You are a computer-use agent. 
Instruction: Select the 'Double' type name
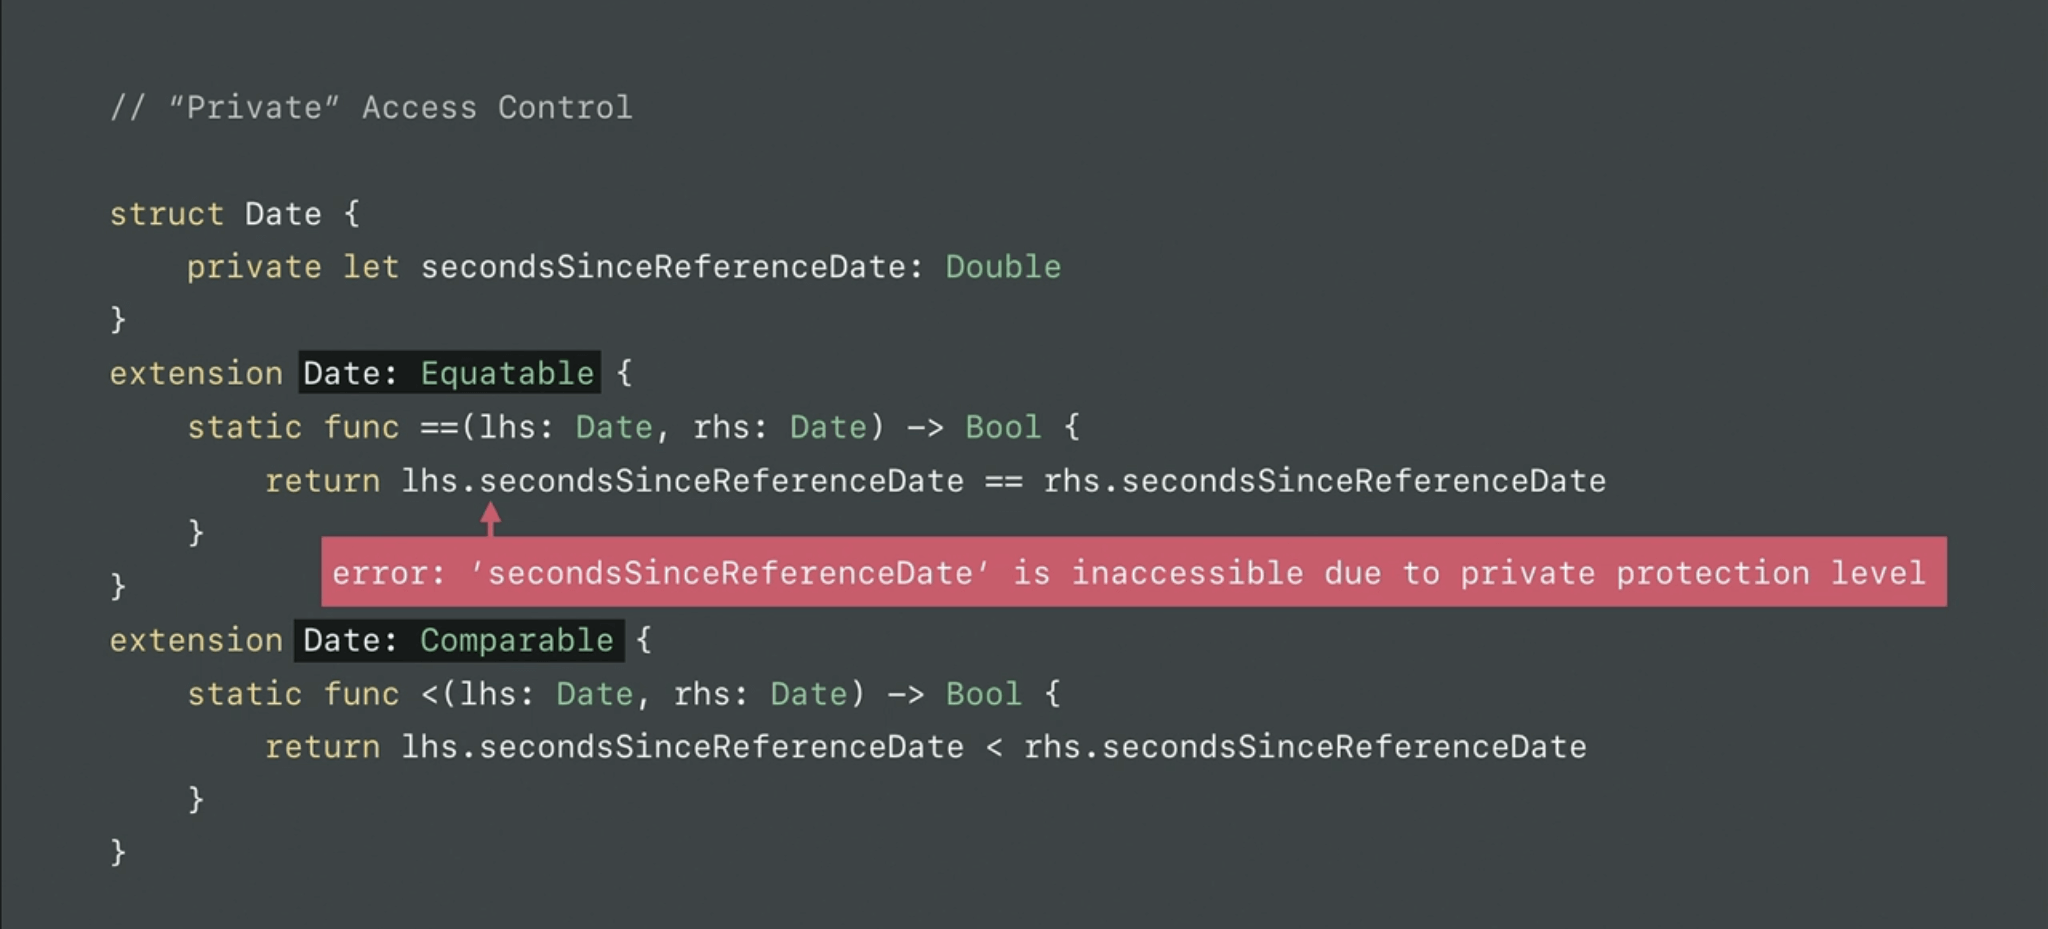(x=1003, y=267)
